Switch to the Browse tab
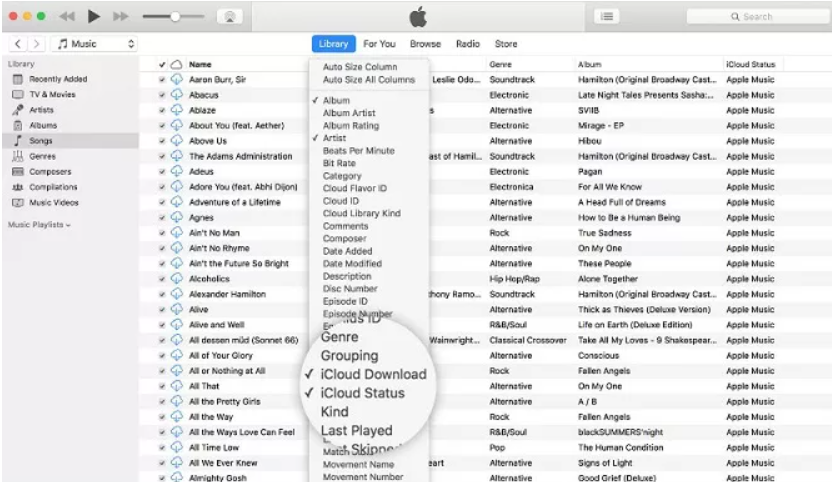The height and width of the screenshot is (482, 832). coord(425,44)
